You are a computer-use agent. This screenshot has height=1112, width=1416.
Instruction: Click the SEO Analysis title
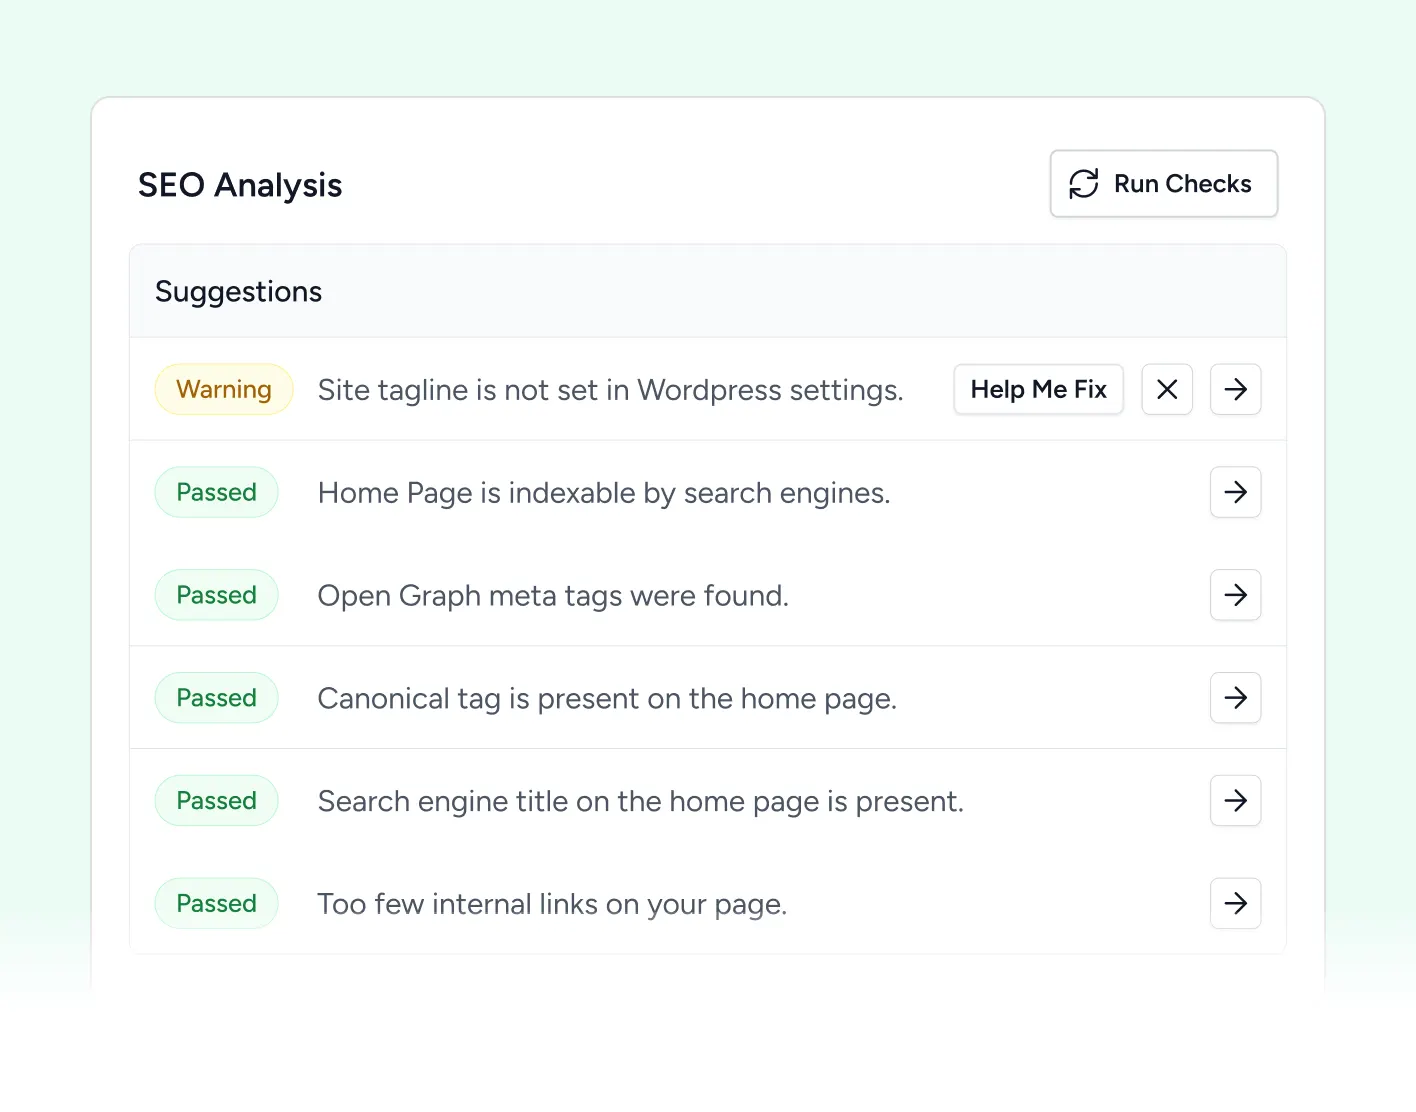pyautogui.click(x=240, y=184)
